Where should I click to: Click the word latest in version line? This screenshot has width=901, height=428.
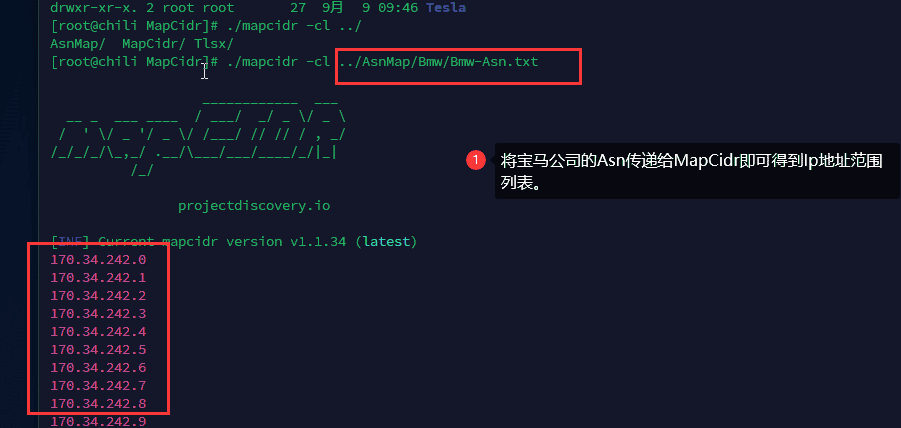point(387,242)
